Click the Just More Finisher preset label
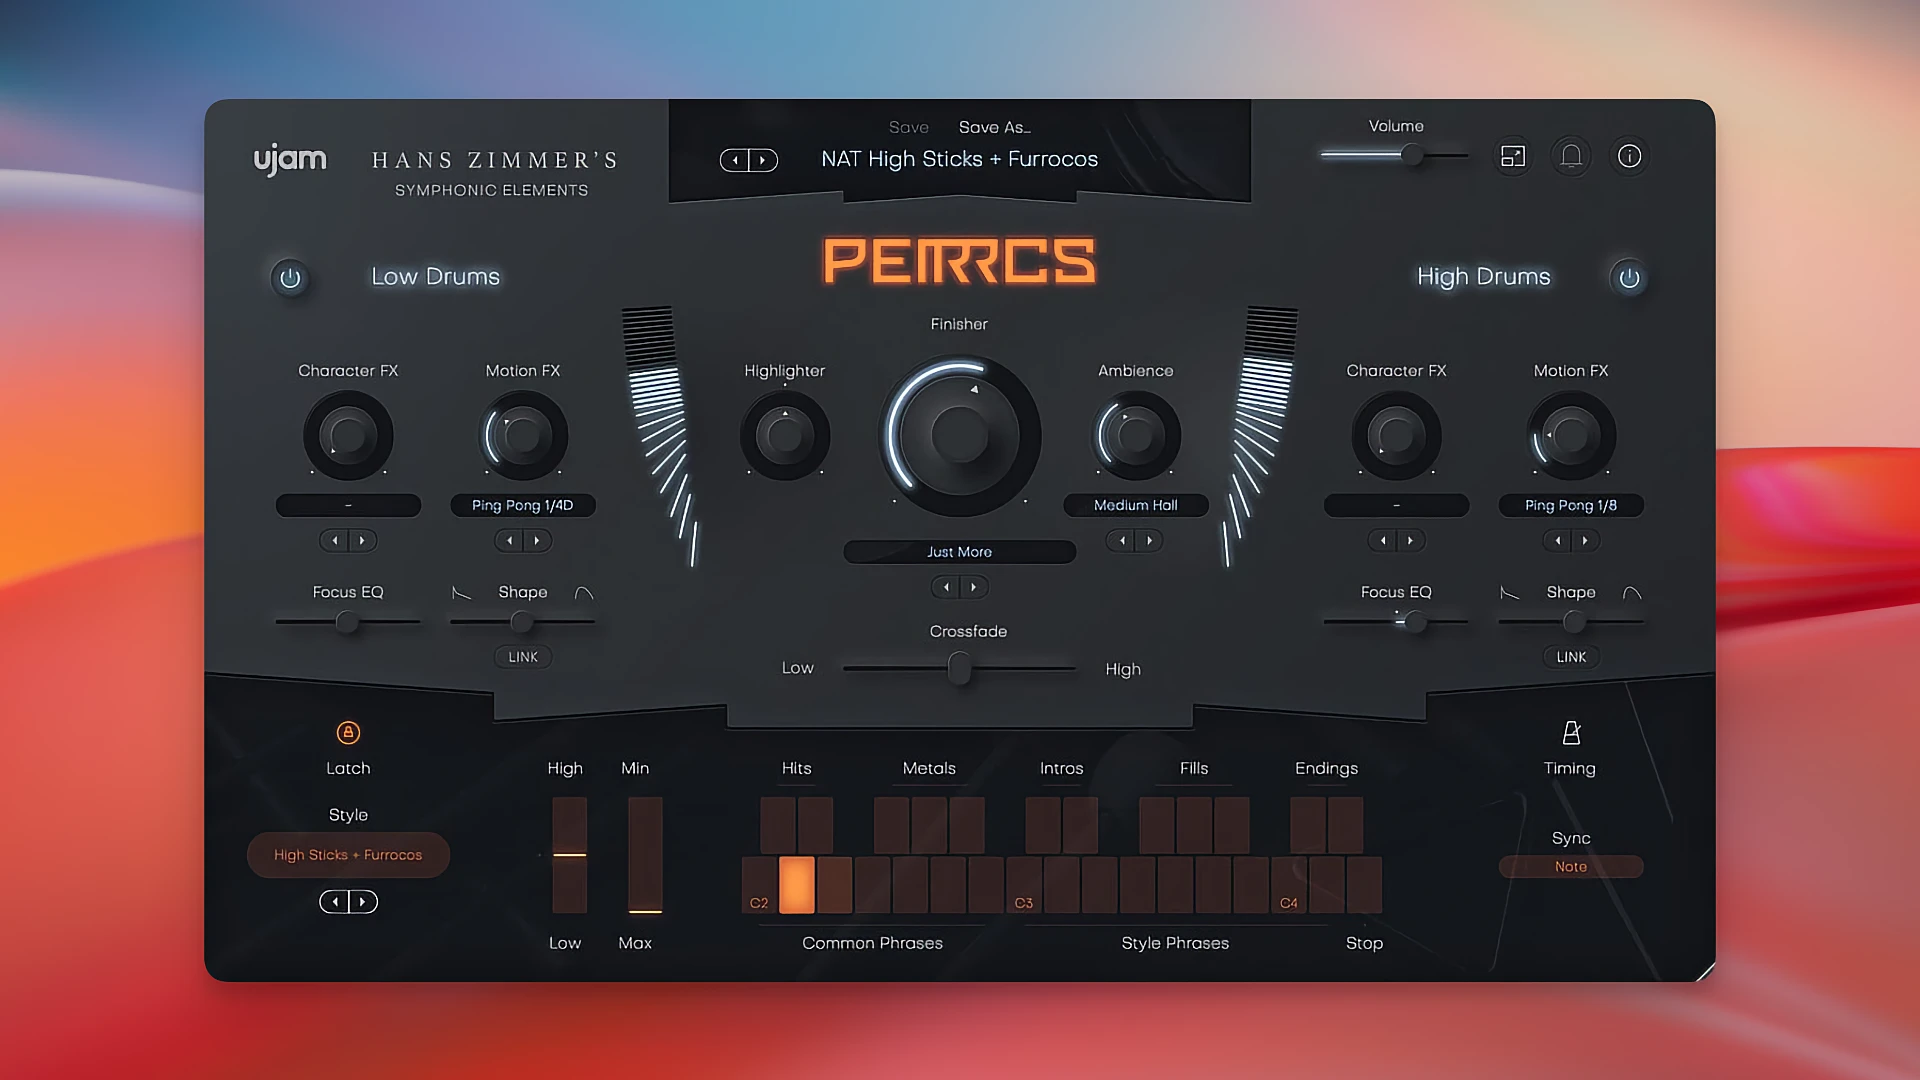The height and width of the screenshot is (1080, 1920). 959,551
